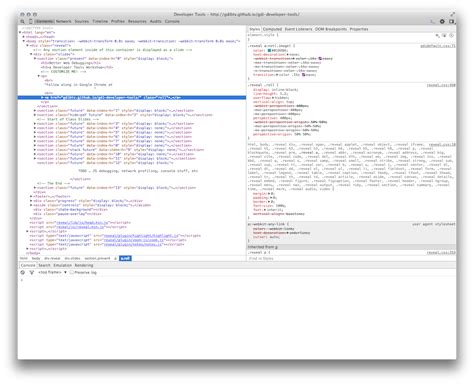Select the div.reveal breadcrumb item
The width and height of the screenshot is (474, 384).
(x=52, y=258)
